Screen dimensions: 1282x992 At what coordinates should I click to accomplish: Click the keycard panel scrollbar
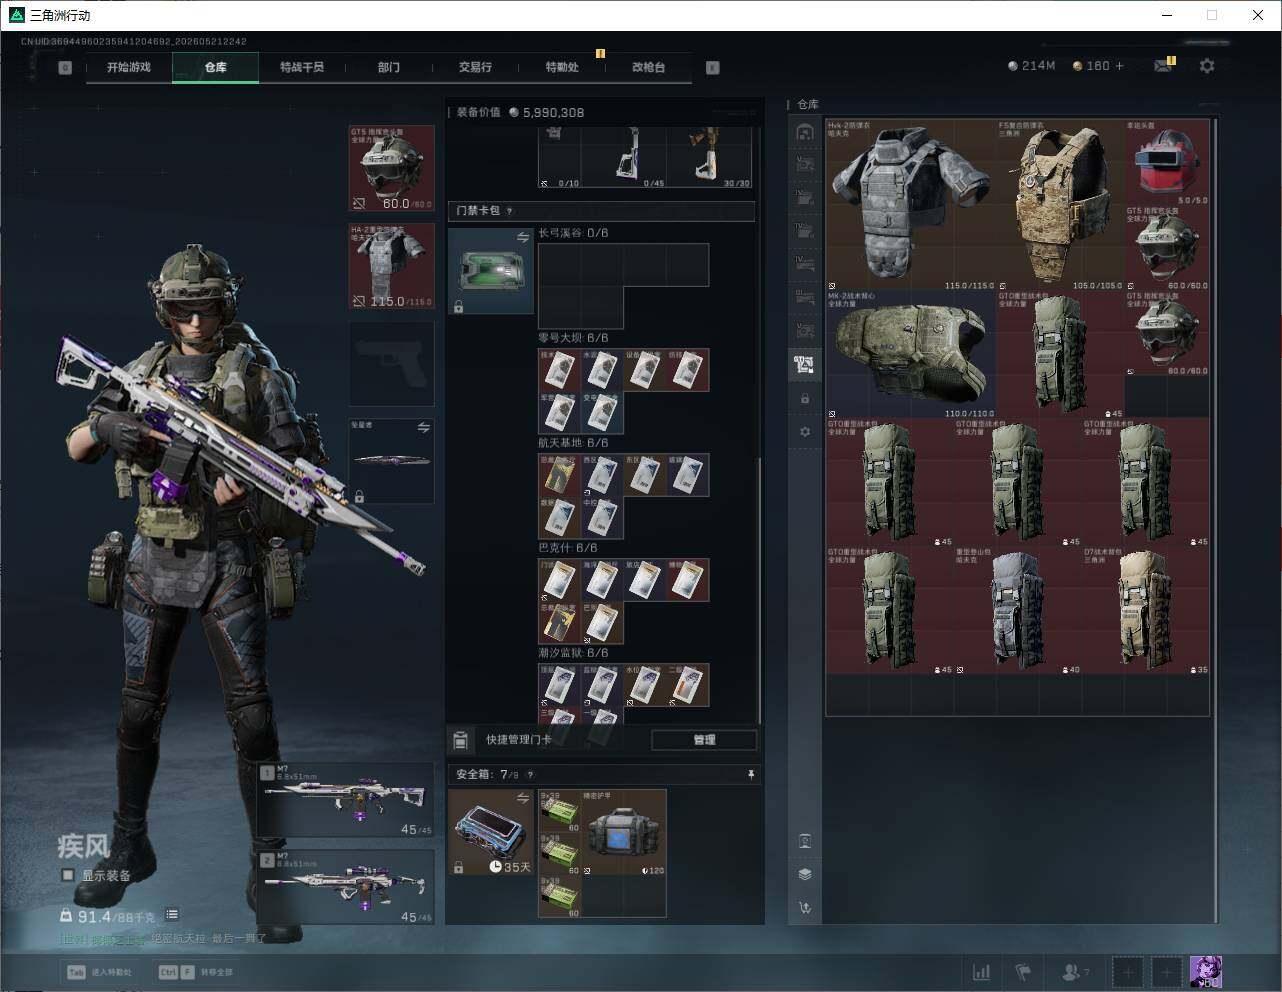coord(759,590)
